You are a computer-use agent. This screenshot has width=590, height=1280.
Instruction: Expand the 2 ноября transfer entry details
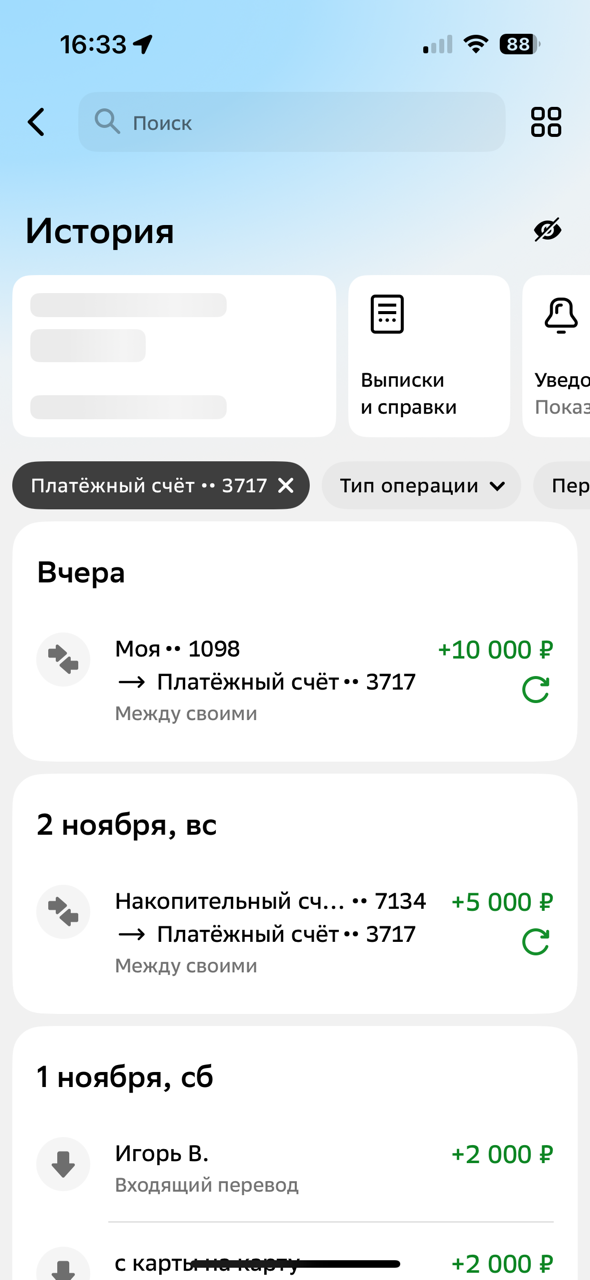tap(295, 911)
